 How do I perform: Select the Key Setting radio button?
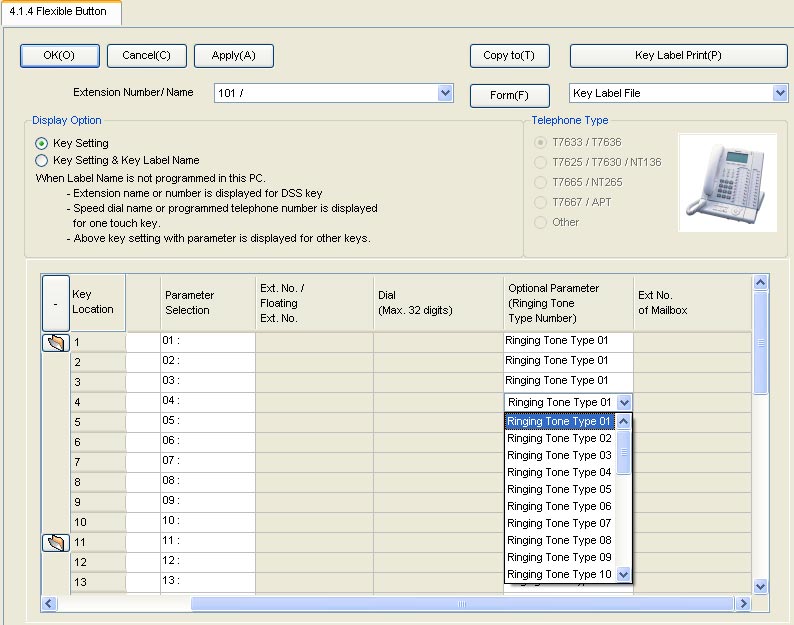tap(42, 143)
